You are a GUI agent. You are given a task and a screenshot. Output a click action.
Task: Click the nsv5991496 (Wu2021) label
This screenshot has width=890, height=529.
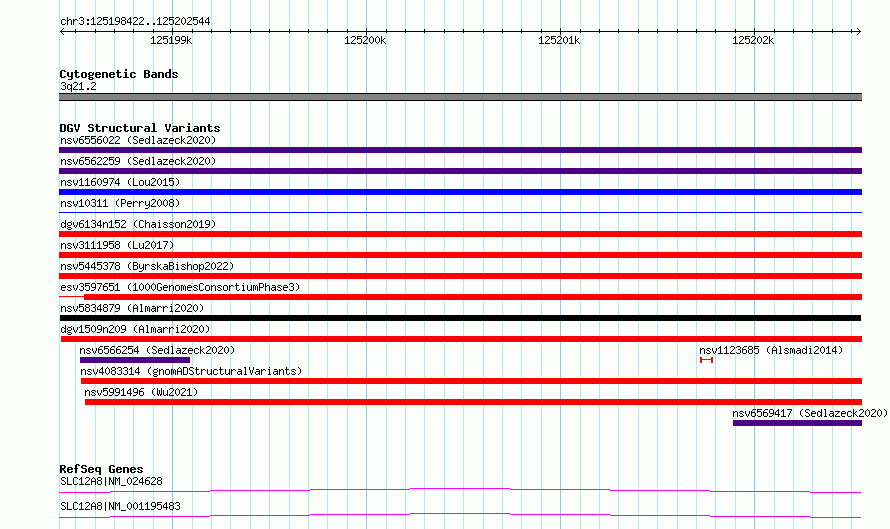coord(141,392)
